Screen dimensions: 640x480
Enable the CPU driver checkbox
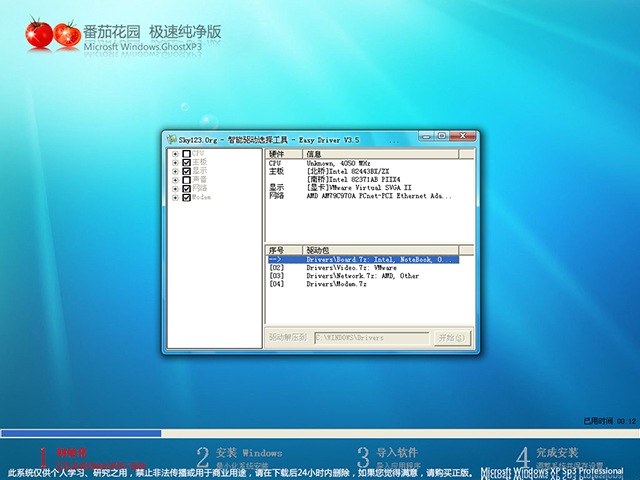[x=187, y=154]
